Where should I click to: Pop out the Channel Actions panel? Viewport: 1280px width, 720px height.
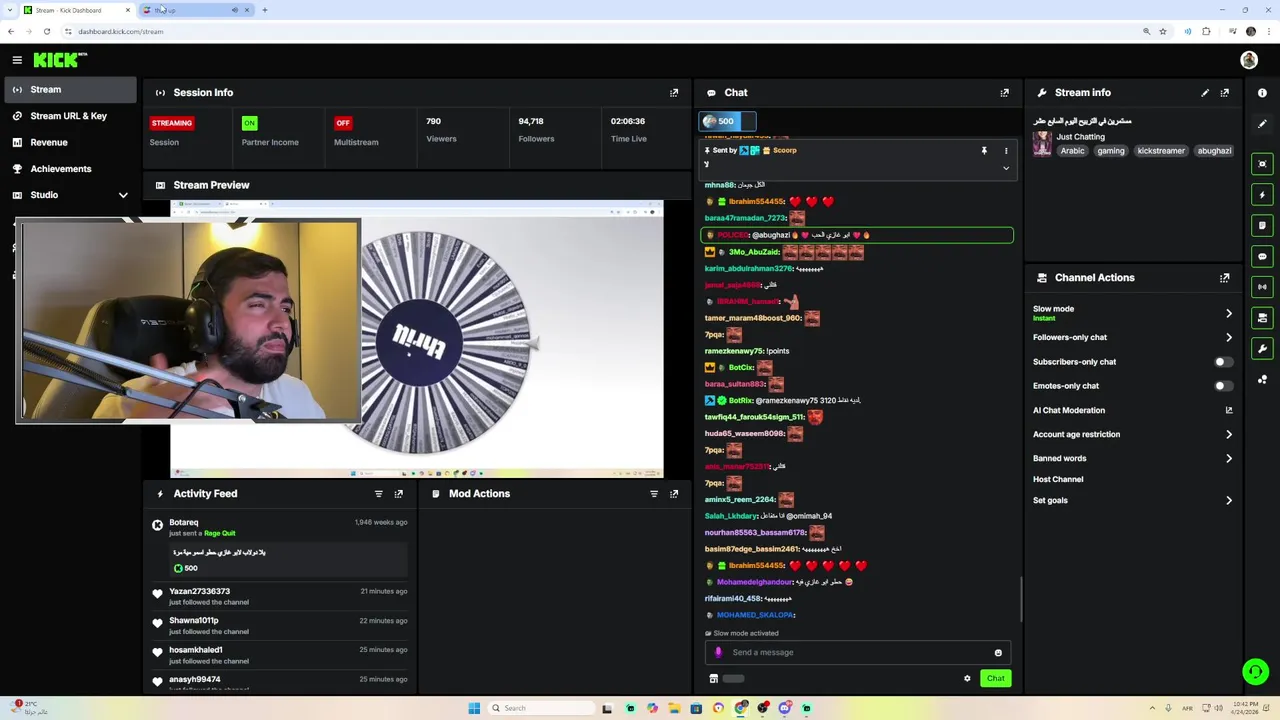click(x=1224, y=278)
